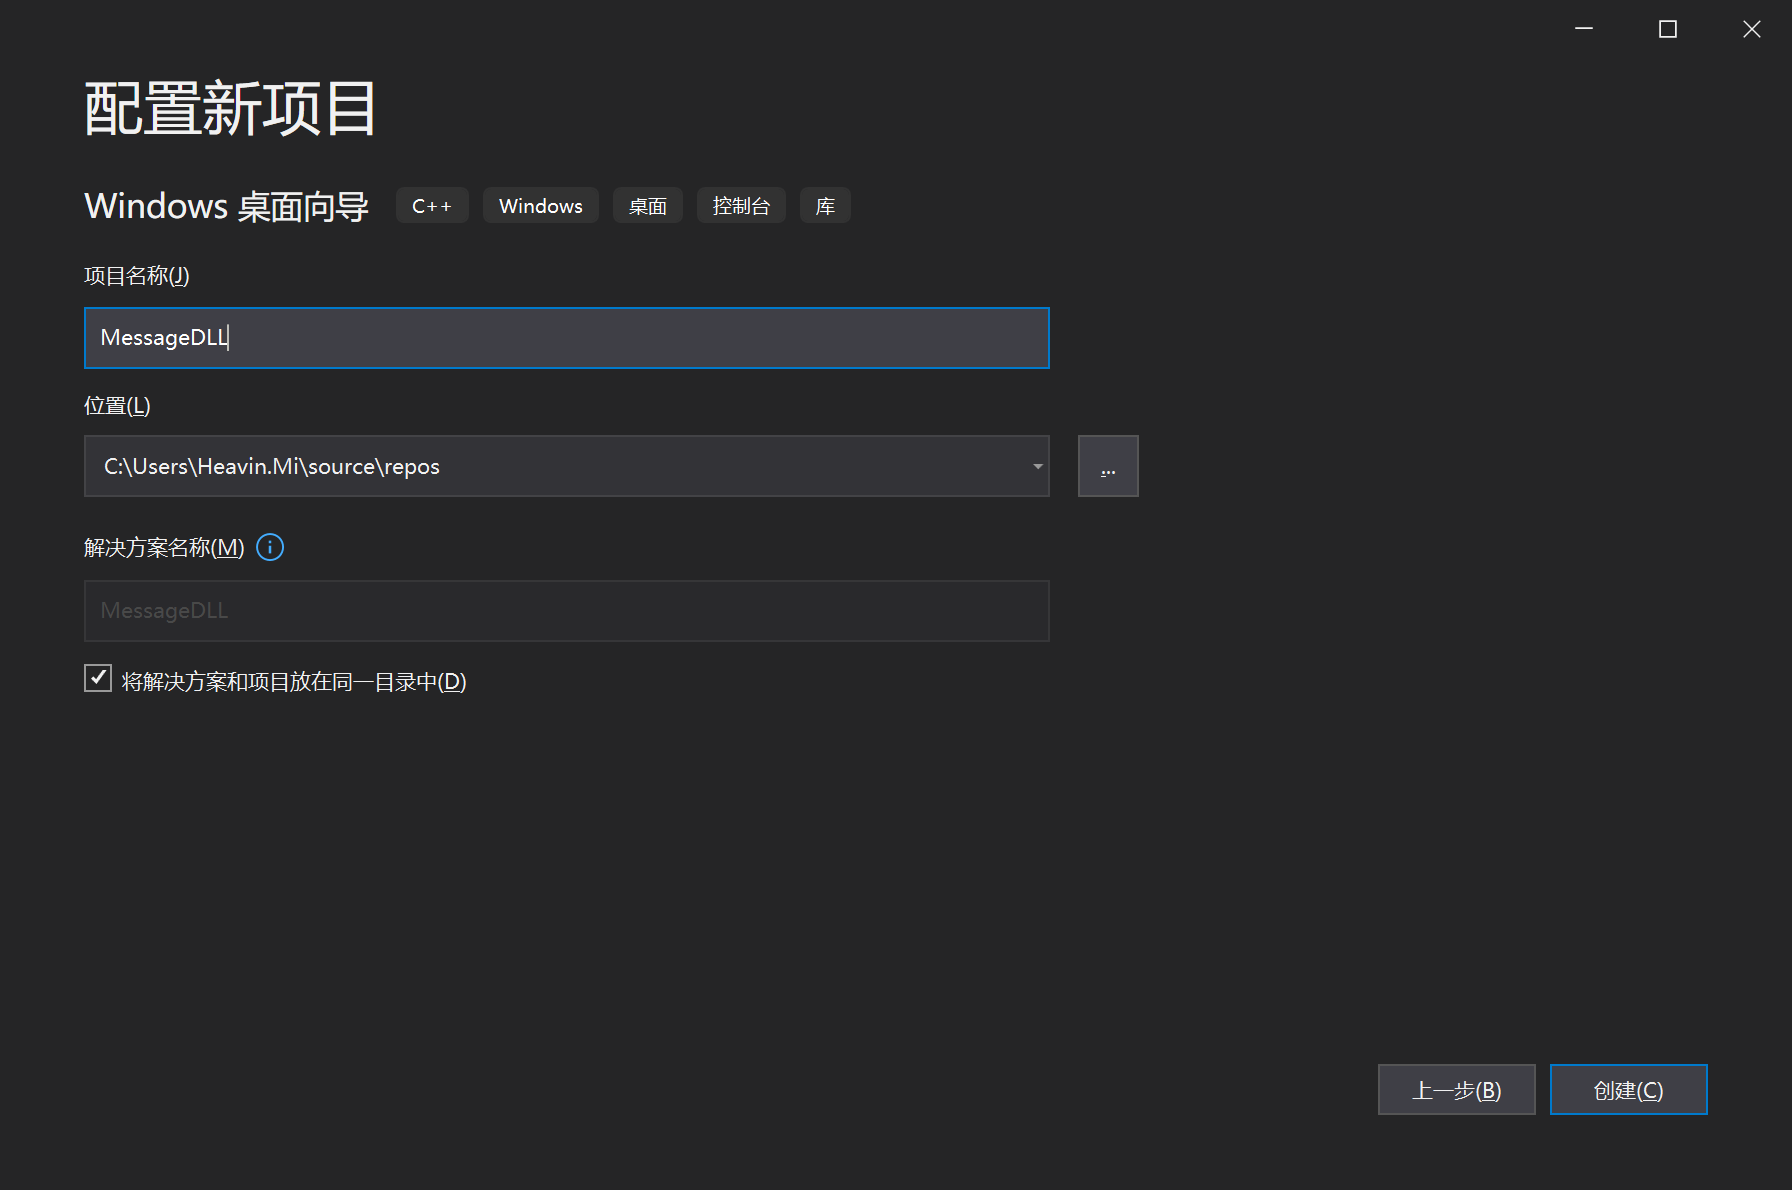Close the configure new project dialog
This screenshot has width=1792, height=1190.
[1752, 29]
